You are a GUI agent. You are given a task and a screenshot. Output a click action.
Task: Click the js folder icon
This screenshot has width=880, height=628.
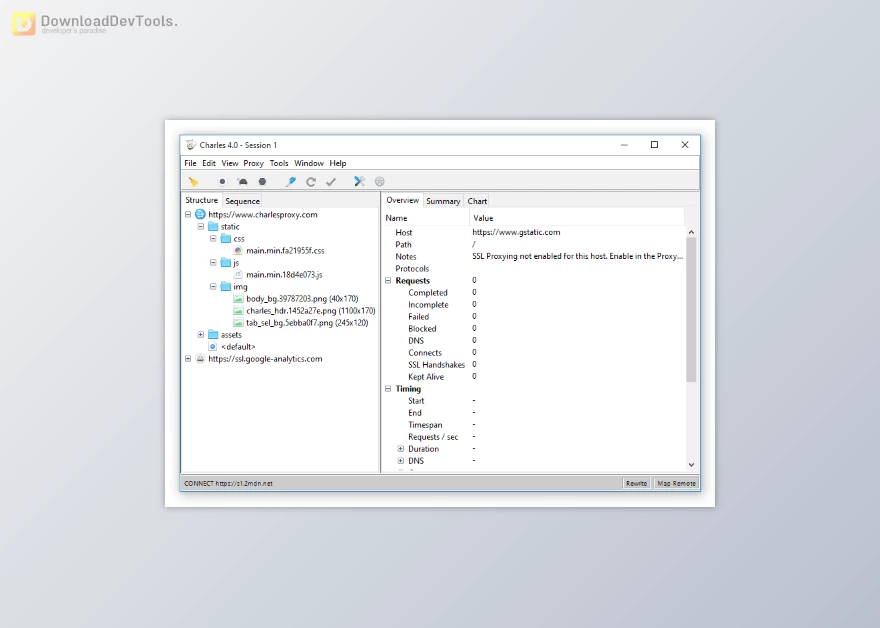226,263
